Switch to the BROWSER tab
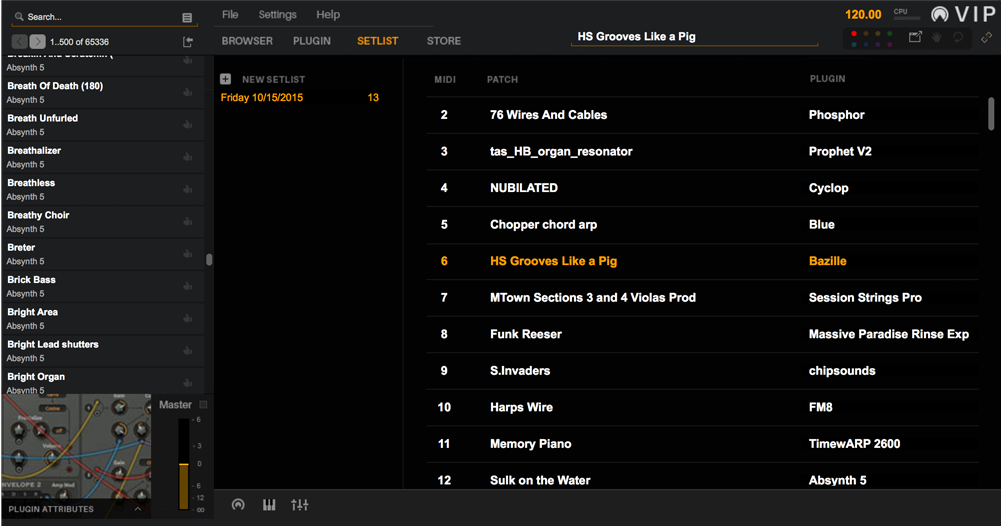1001x527 pixels. tap(247, 41)
